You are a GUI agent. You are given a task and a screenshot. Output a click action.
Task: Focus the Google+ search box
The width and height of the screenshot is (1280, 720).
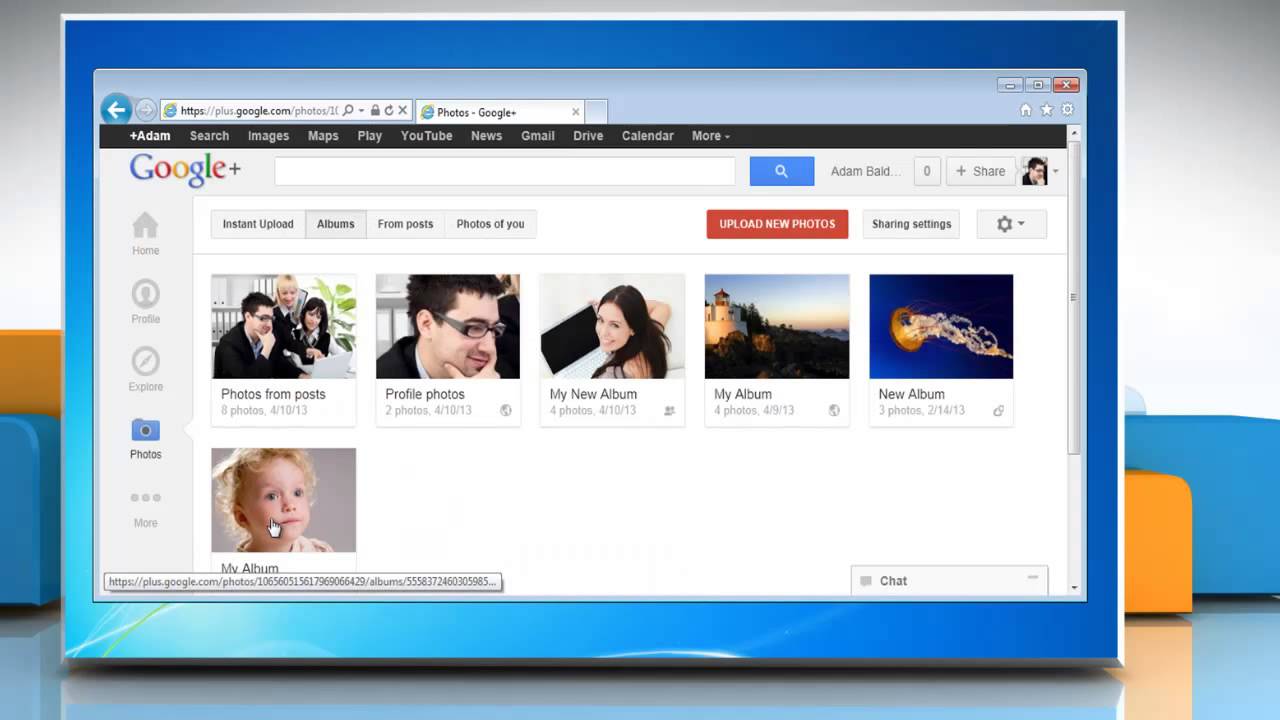click(x=505, y=171)
